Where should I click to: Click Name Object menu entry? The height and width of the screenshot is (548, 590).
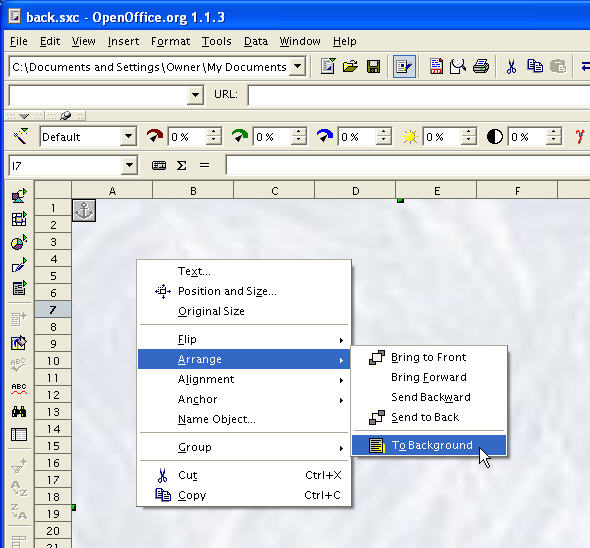pos(244,419)
